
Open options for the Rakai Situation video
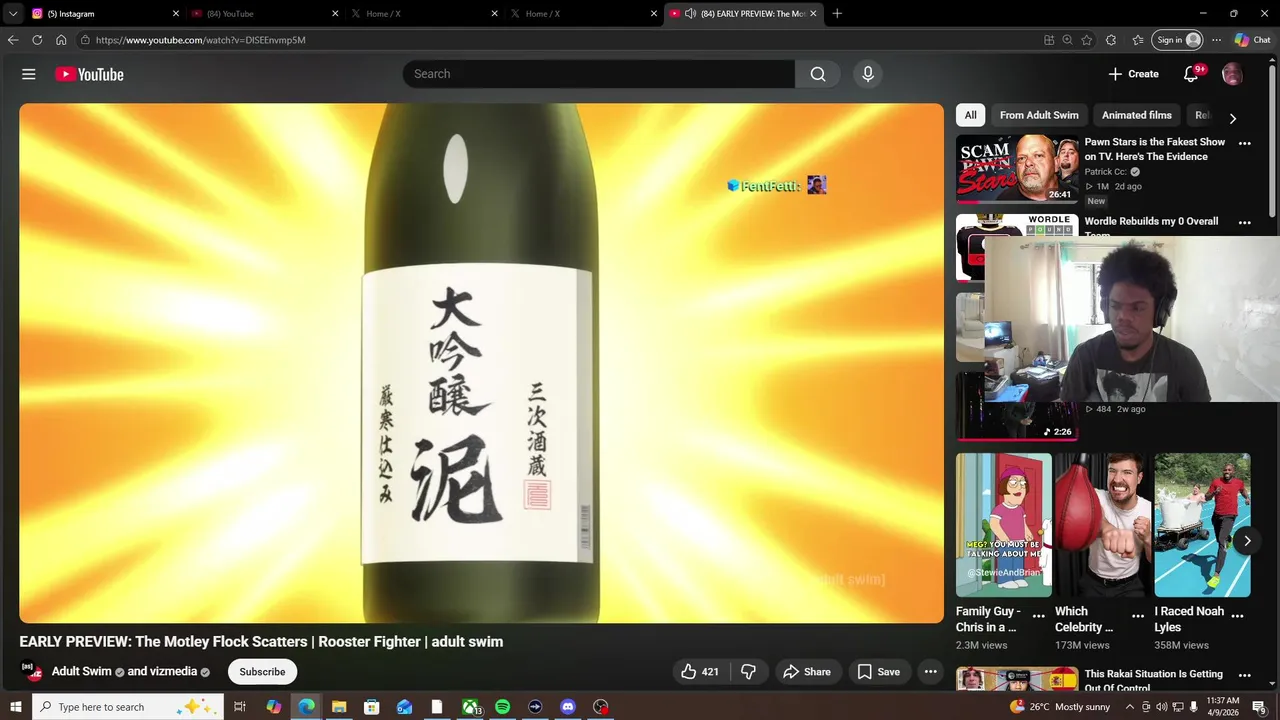(1245, 676)
